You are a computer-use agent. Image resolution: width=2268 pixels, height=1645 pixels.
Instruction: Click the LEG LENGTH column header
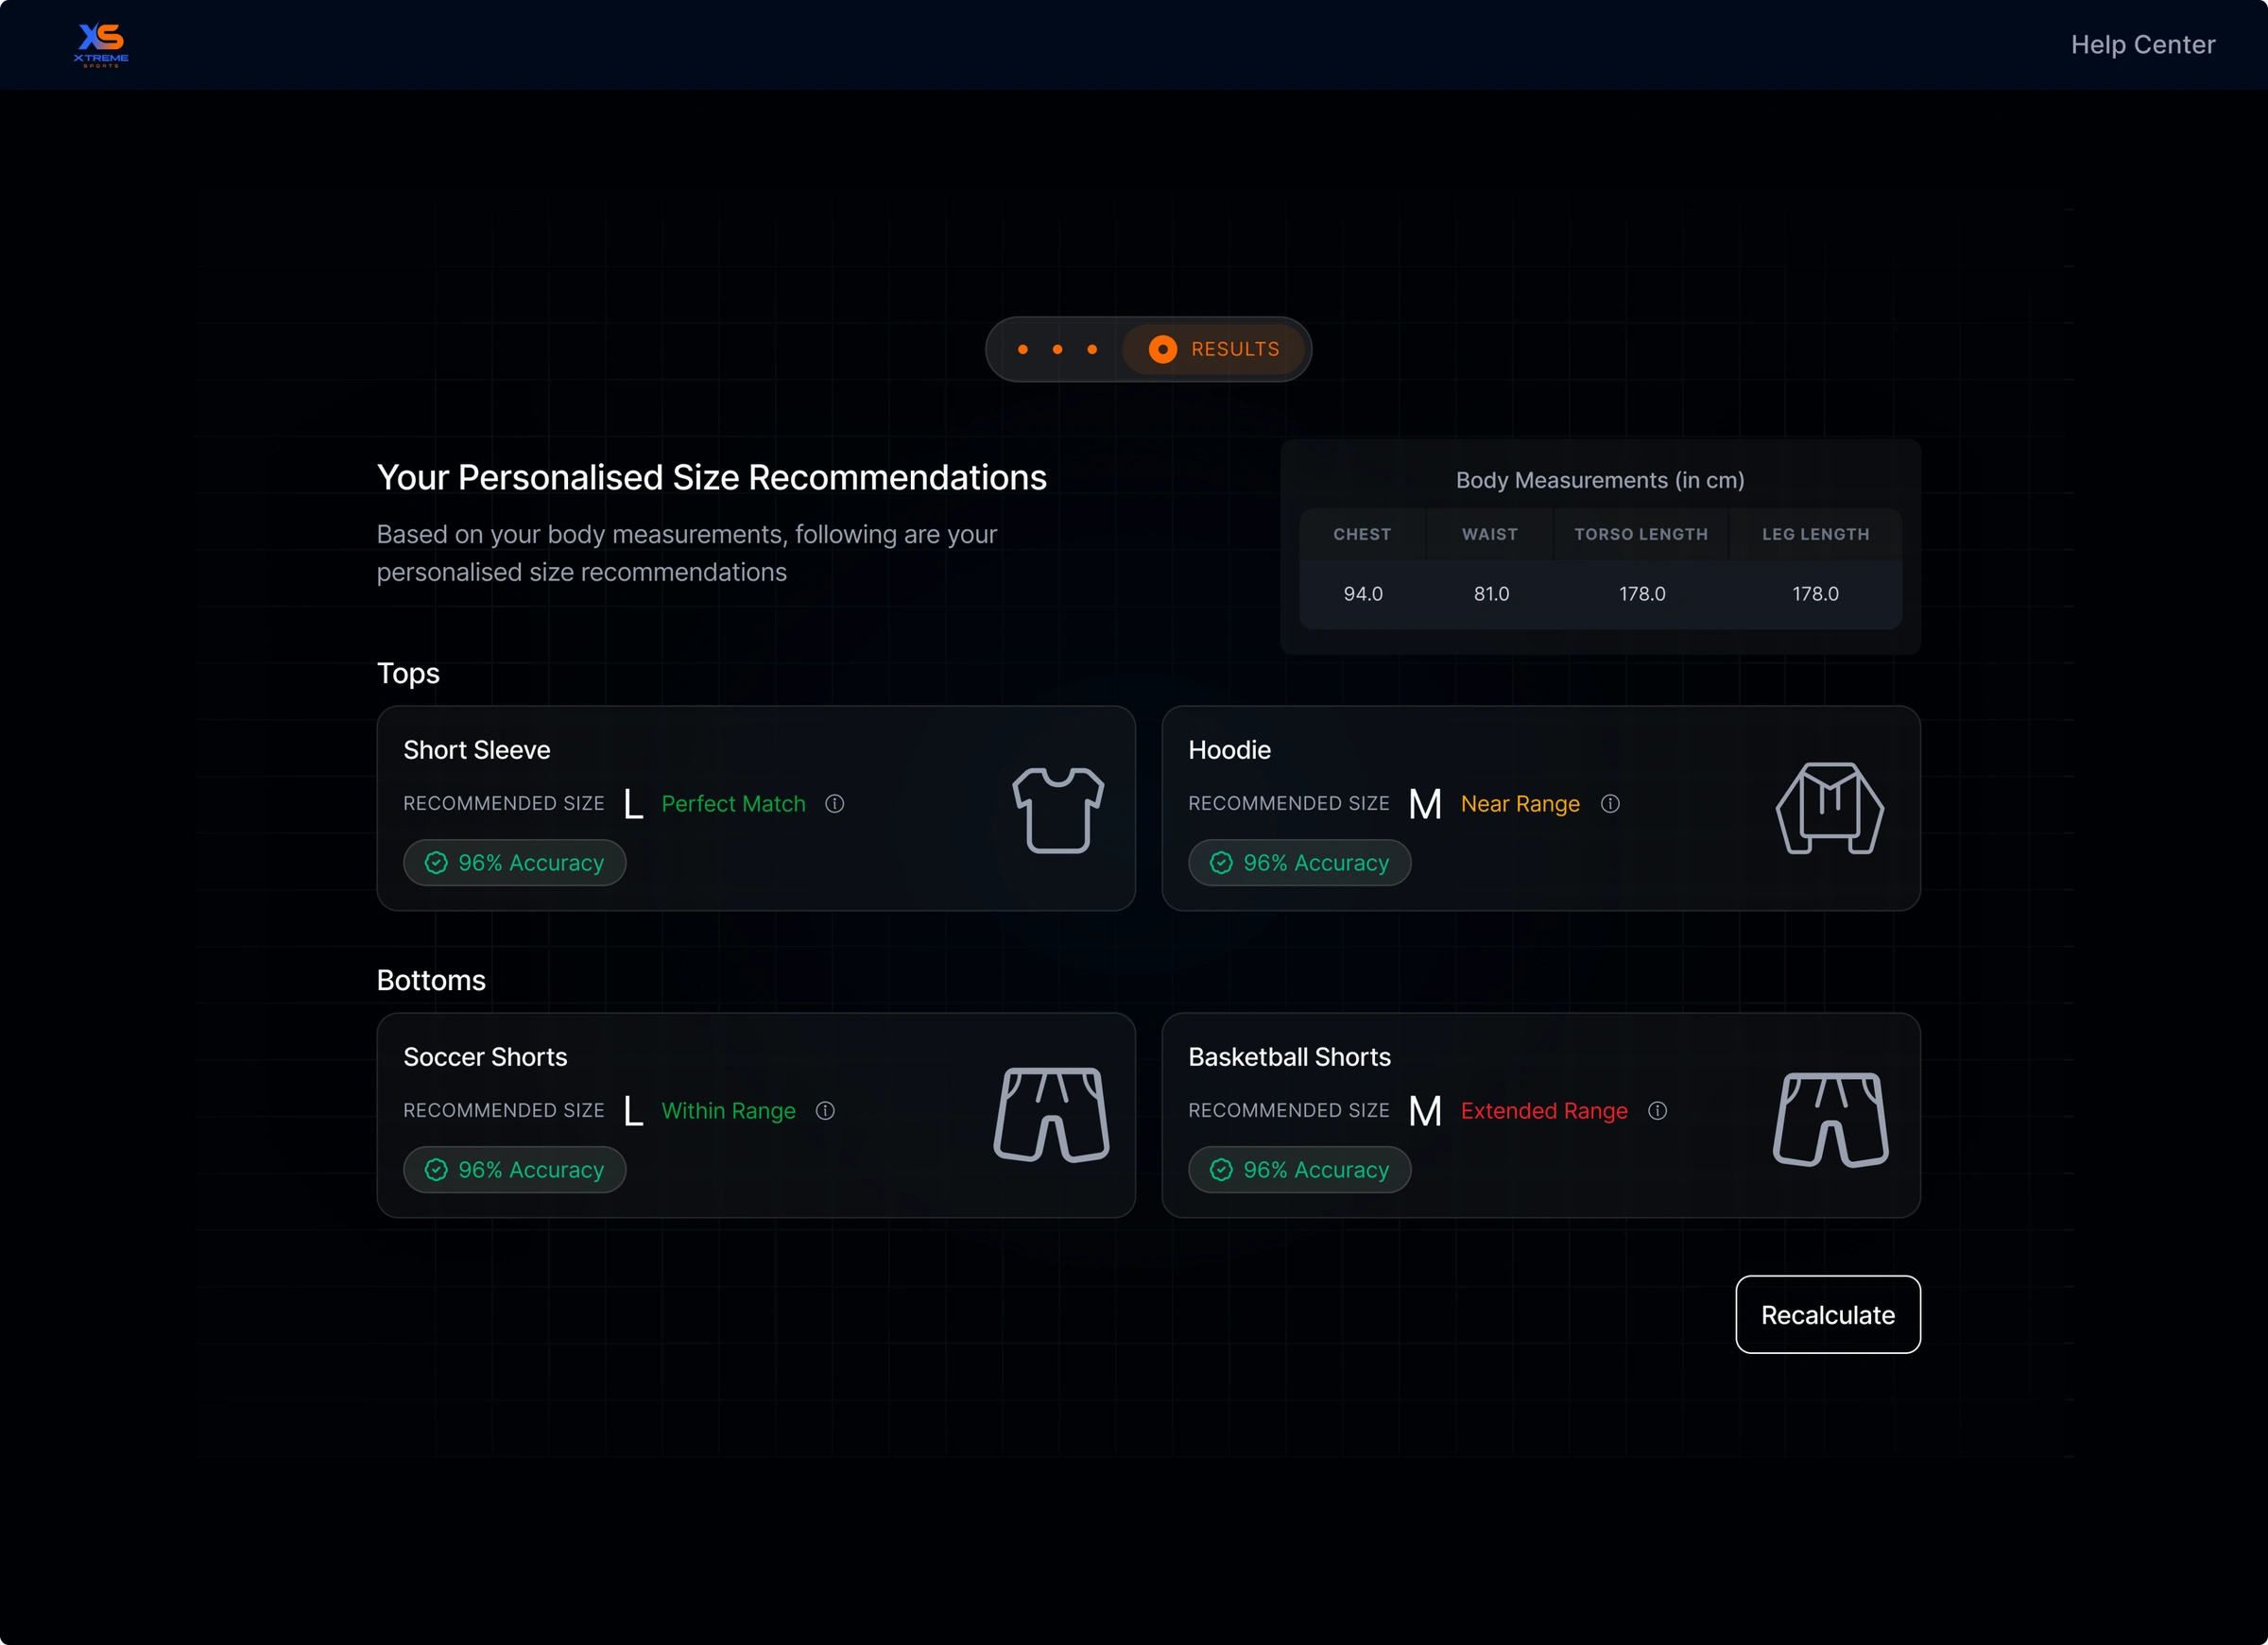pyautogui.click(x=1815, y=534)
